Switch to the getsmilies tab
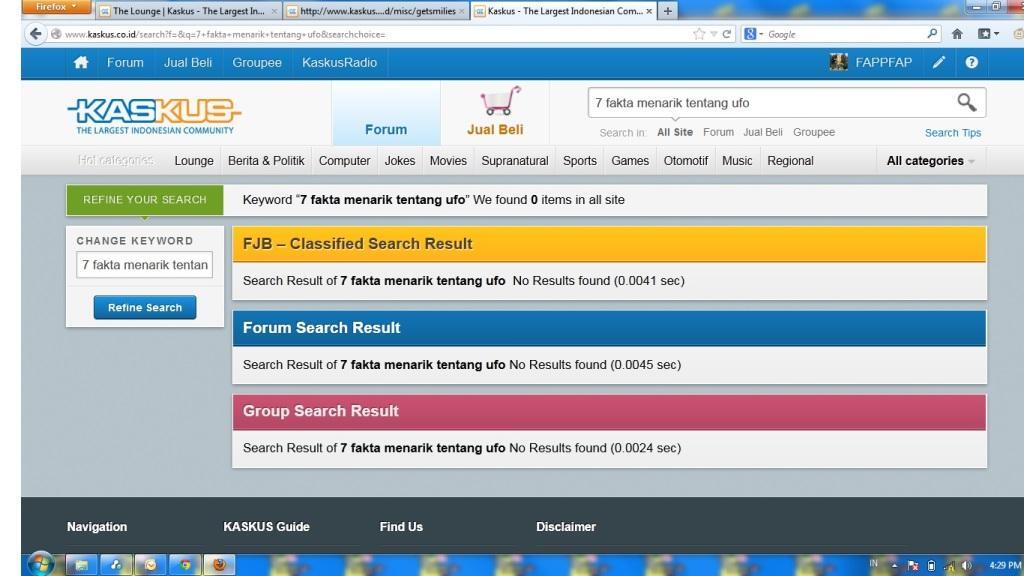This screenshot has width=1024, height=576. (377, 11)
